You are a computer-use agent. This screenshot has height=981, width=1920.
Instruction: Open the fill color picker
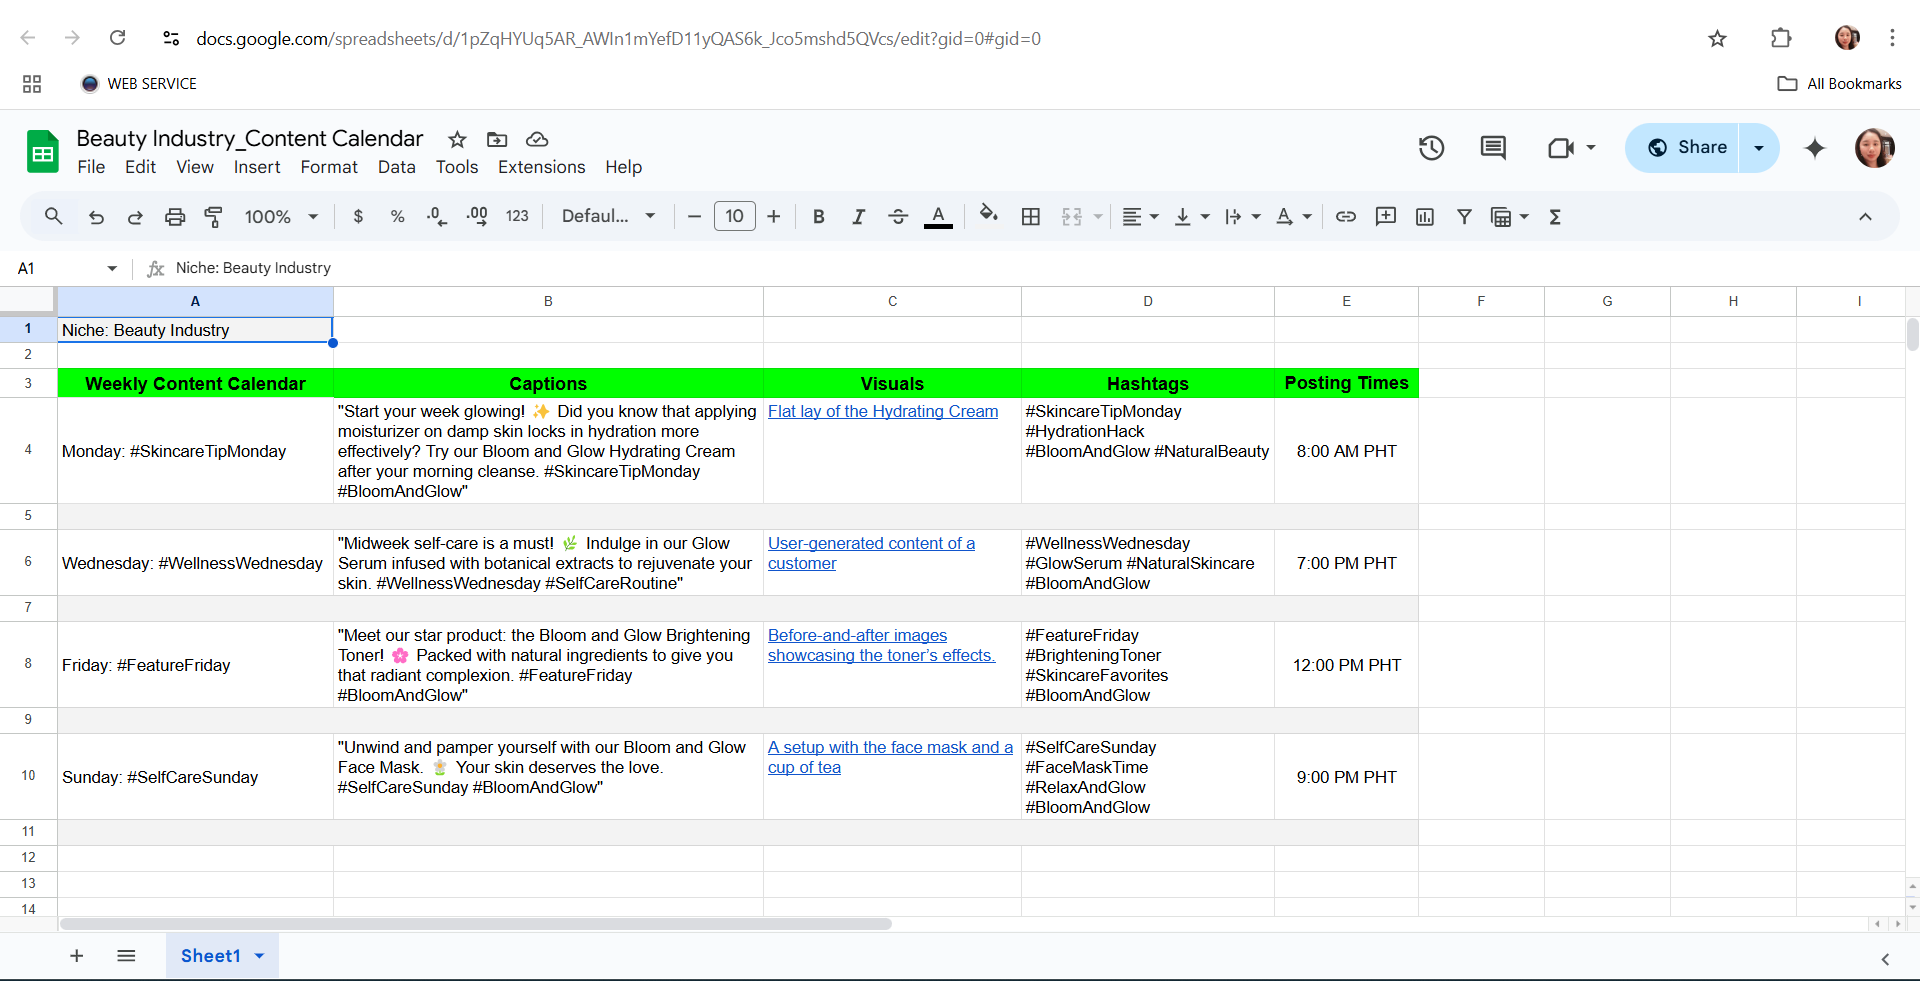(x=989, y=216)
